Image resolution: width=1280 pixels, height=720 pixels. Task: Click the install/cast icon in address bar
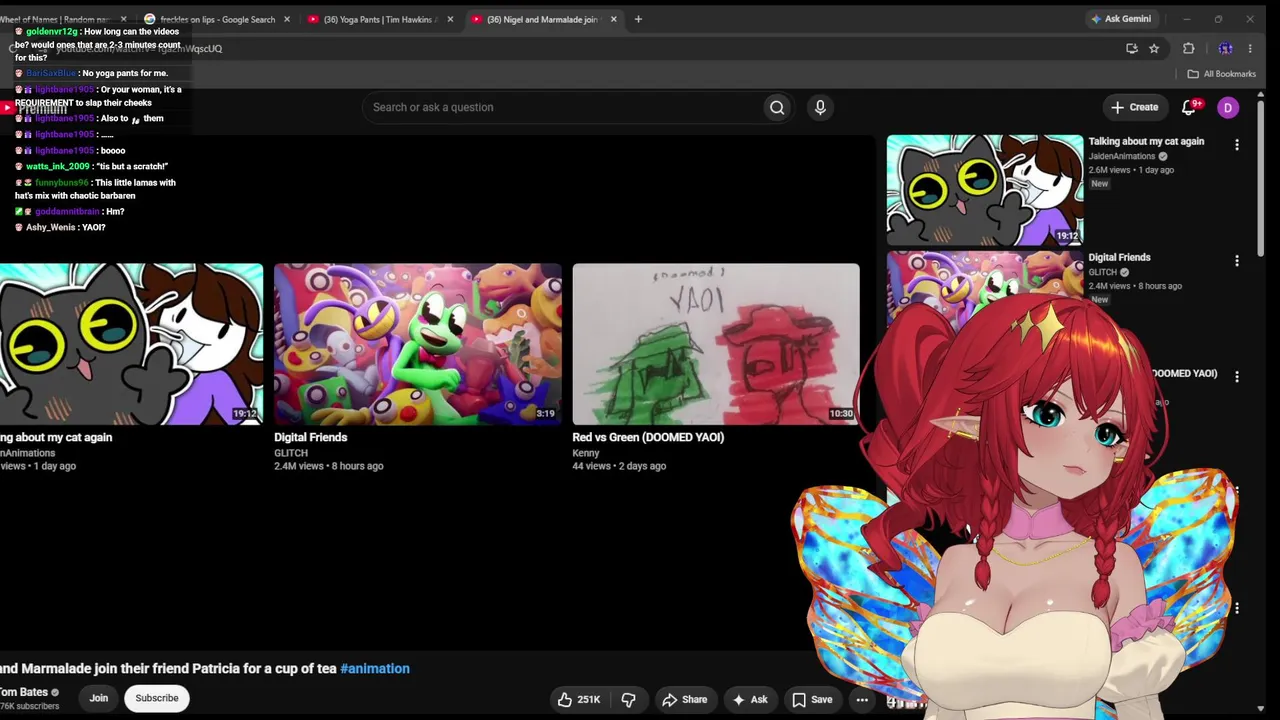(x=1131, y=48)
